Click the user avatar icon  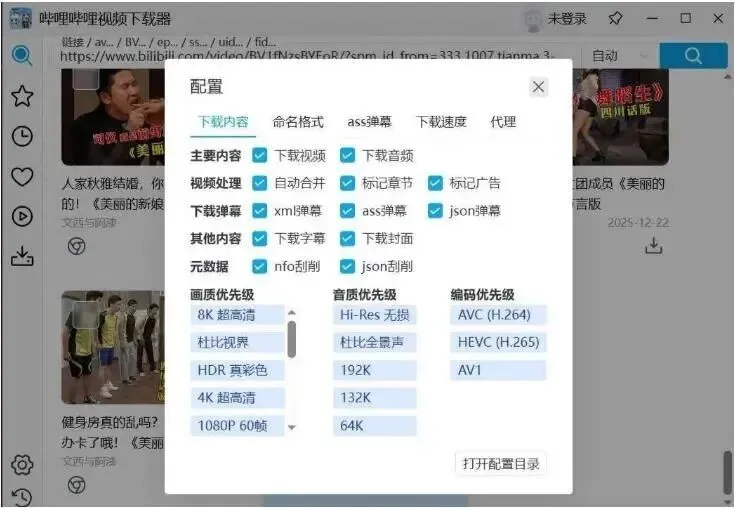(533, 20)
